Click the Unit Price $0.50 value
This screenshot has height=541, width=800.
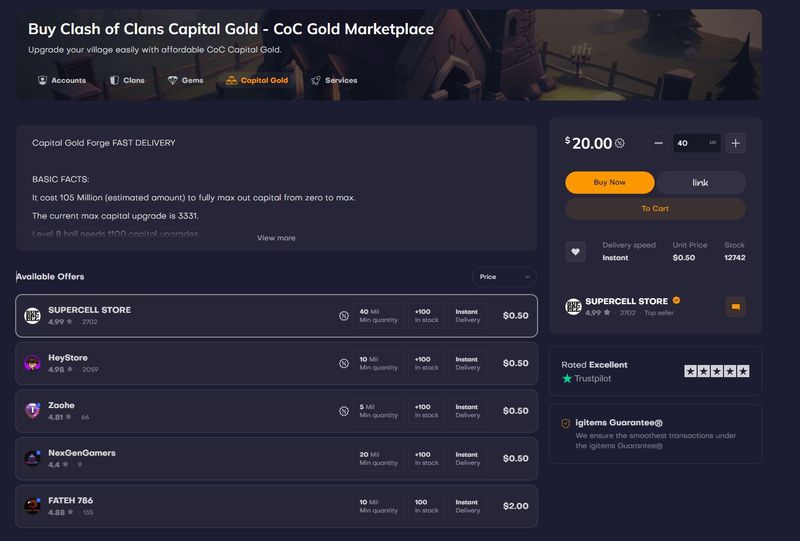pos(684,258)
